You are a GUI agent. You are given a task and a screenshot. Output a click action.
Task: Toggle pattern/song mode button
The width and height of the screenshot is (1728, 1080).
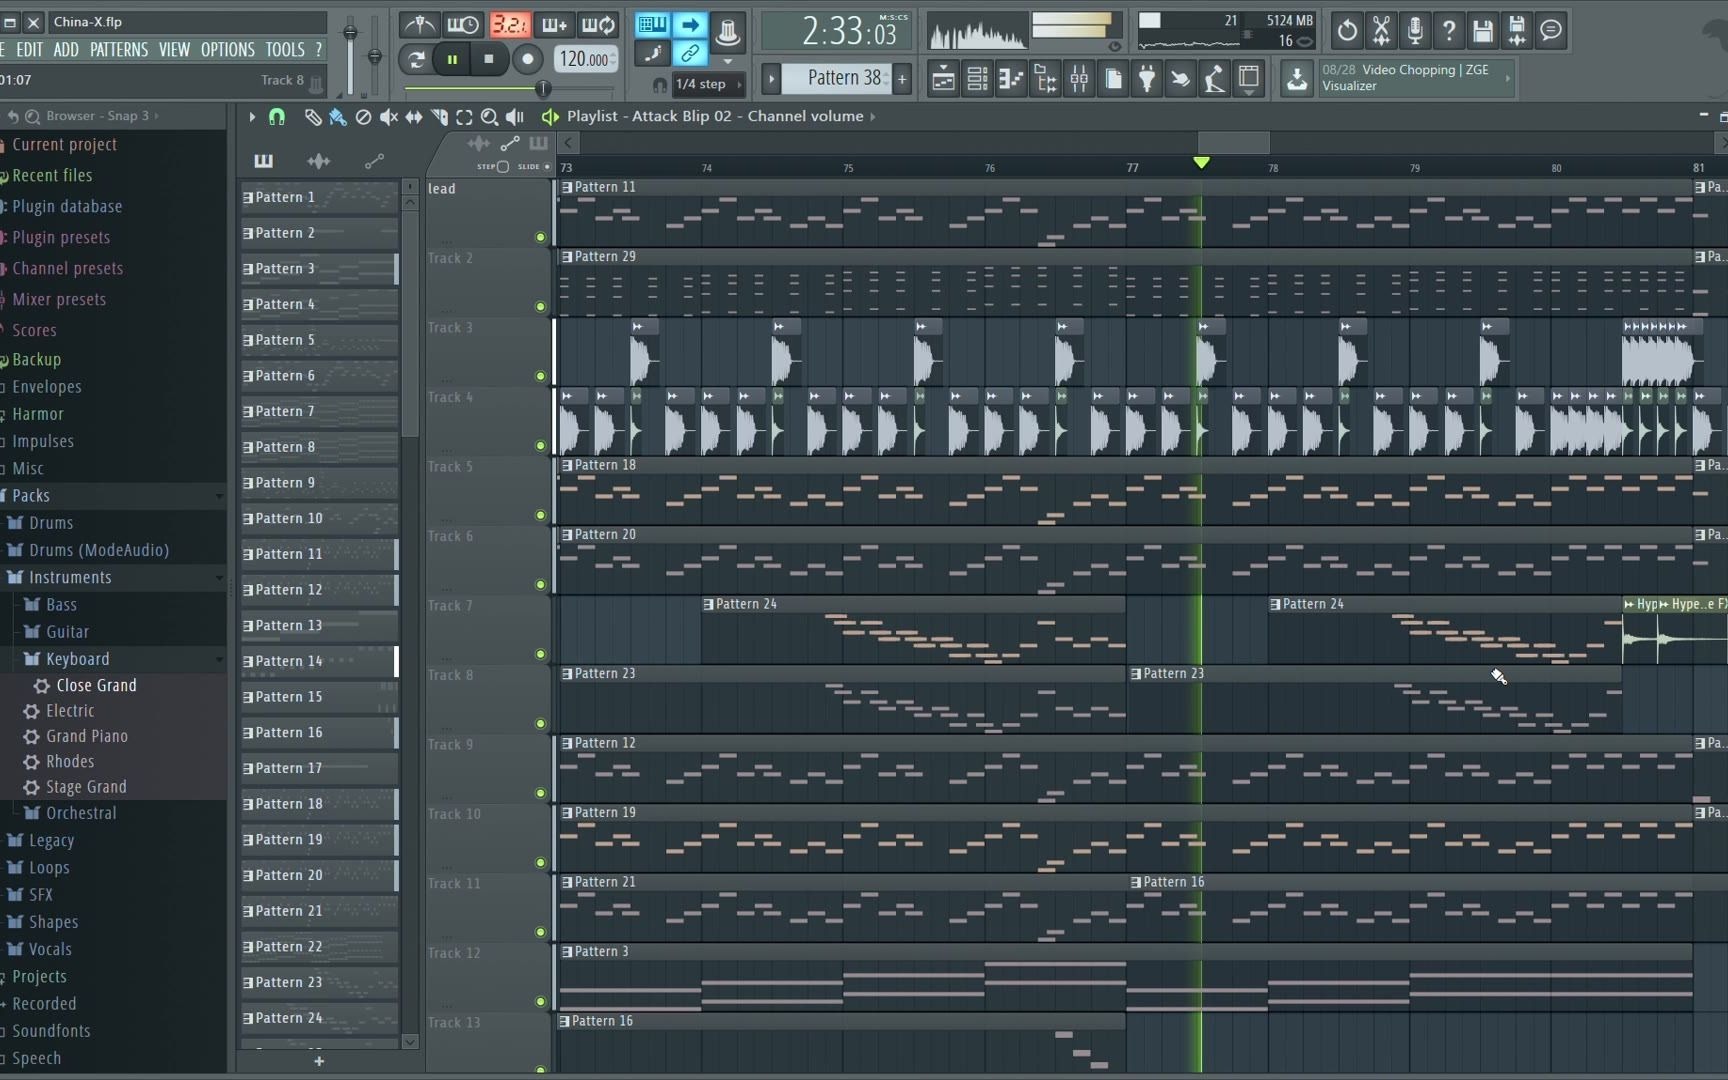415,60
